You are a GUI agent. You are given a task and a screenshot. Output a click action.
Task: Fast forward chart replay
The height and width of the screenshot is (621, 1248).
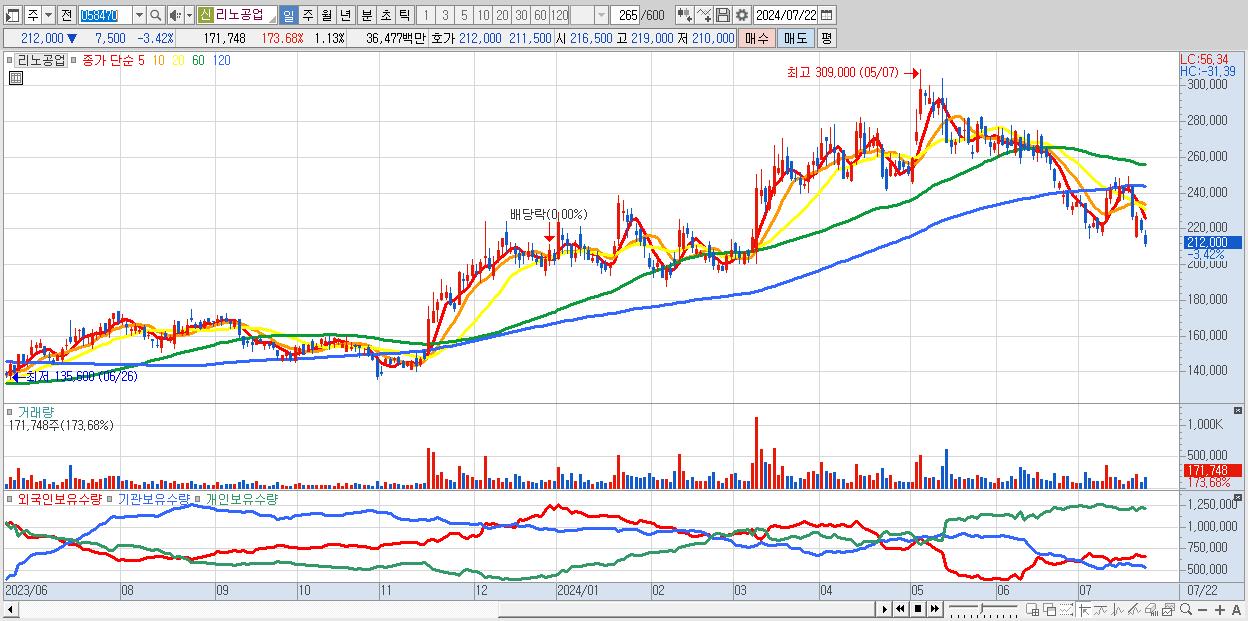(x=934, y=608)
